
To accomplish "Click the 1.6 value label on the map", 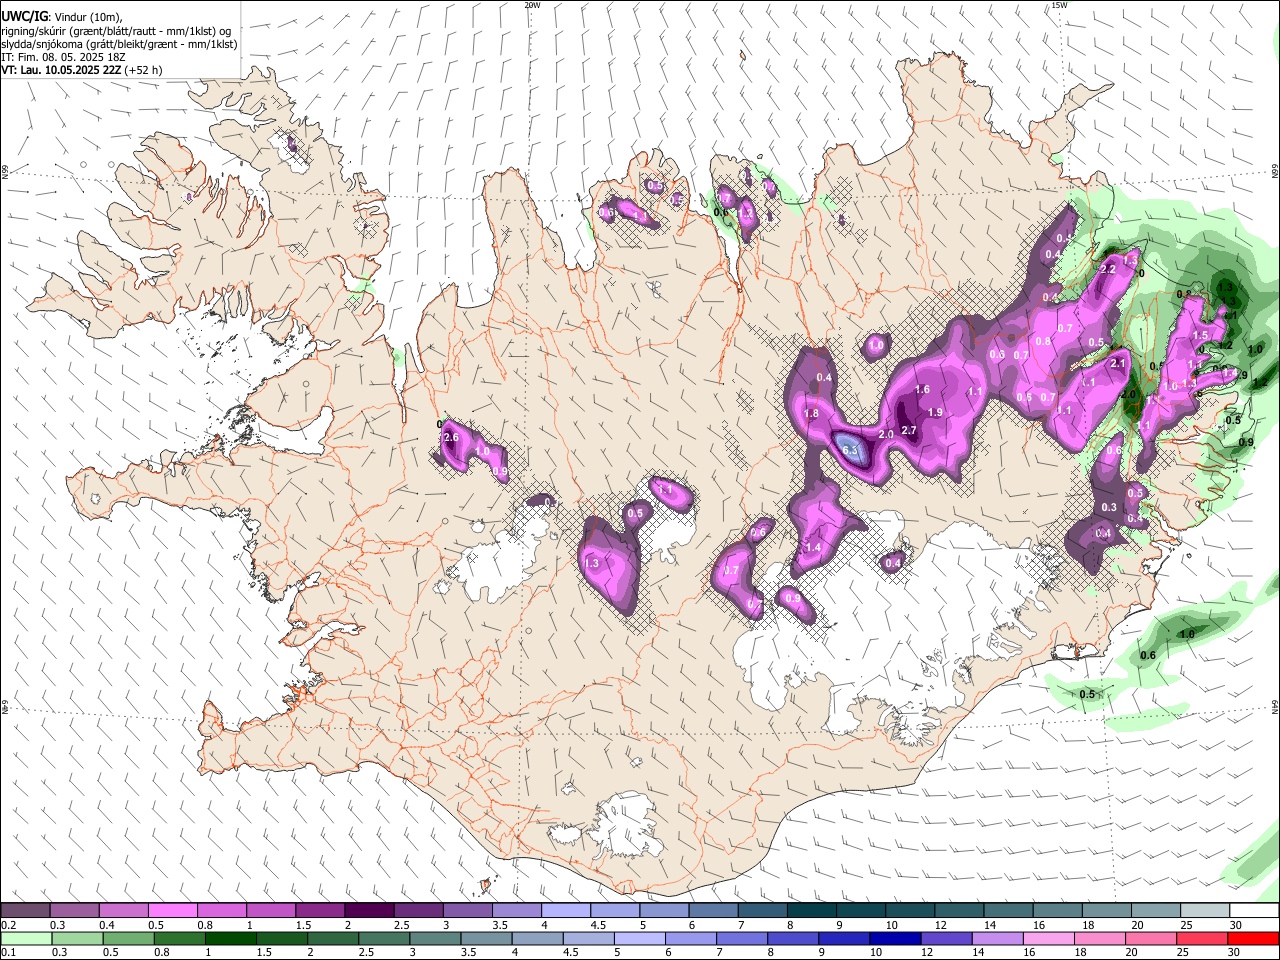I will point(922,389).
